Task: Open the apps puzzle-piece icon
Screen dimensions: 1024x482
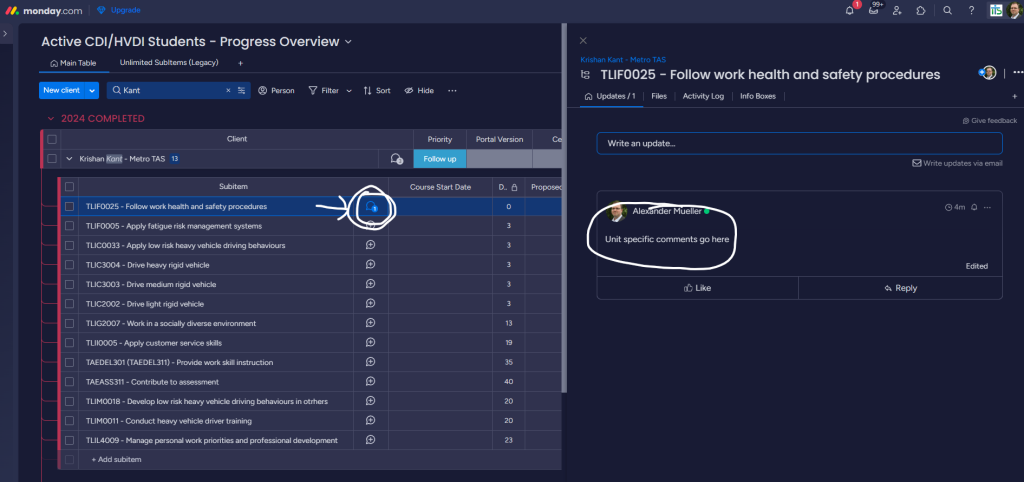Action: (921, 10)
